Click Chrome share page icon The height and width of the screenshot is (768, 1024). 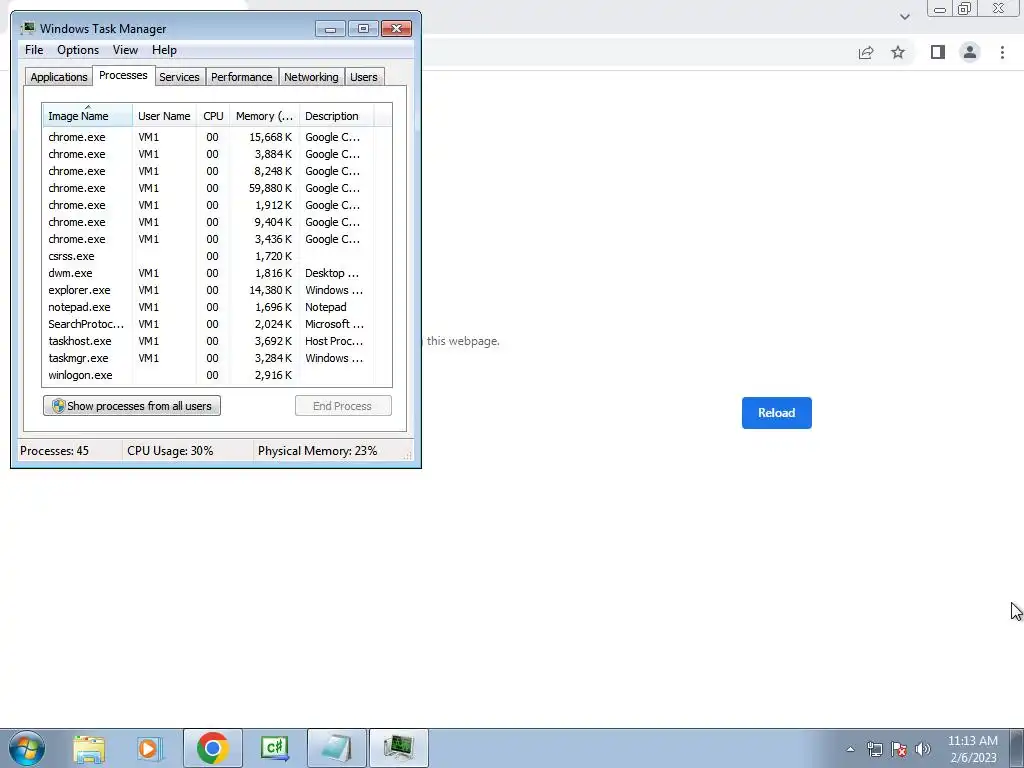click(x=866, y=52)
